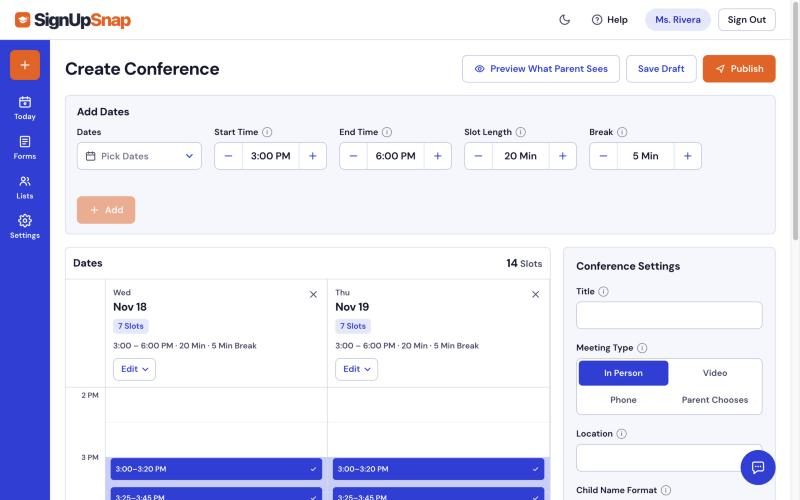Choose Parent Chooses meeting type
Image resolution: width=800 pixels, height=500 pixels.
click(714, 400)
